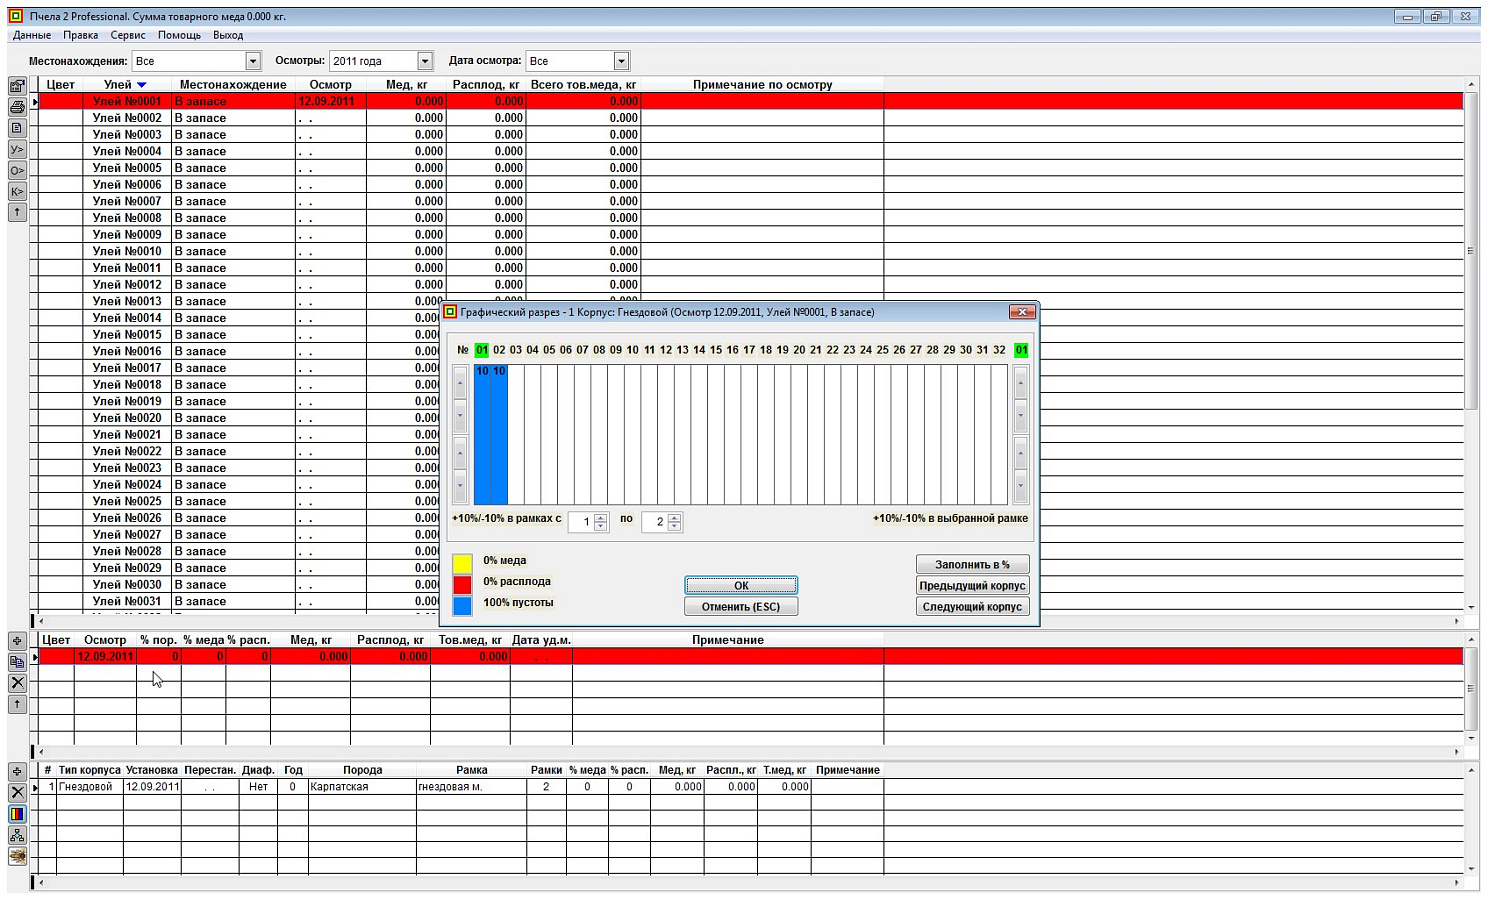This screenshot has width=1488, height=900.
Task: Click the hive settings icon in left toolbar
Action: (17, 86)
